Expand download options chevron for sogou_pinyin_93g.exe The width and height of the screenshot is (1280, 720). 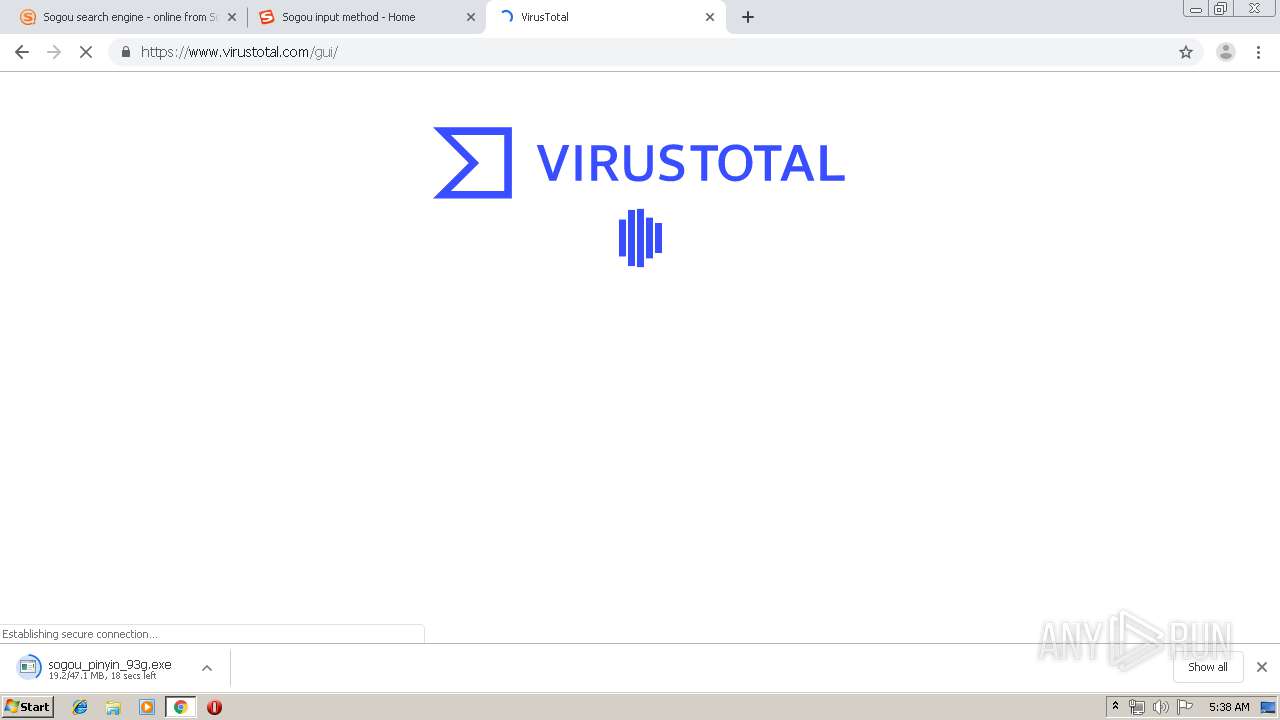(x=207, y=668)
